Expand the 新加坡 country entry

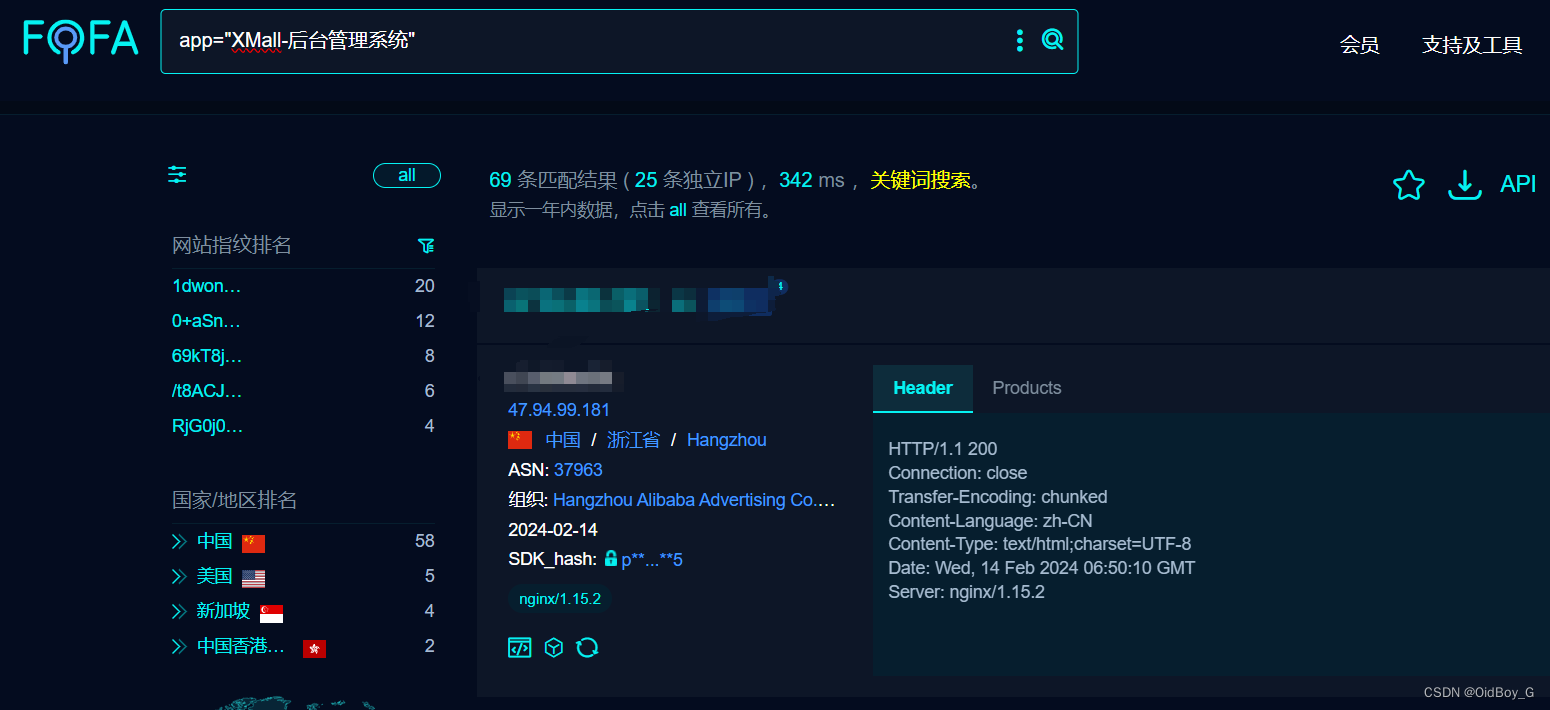pyautogui.click(x=178, y=611)
